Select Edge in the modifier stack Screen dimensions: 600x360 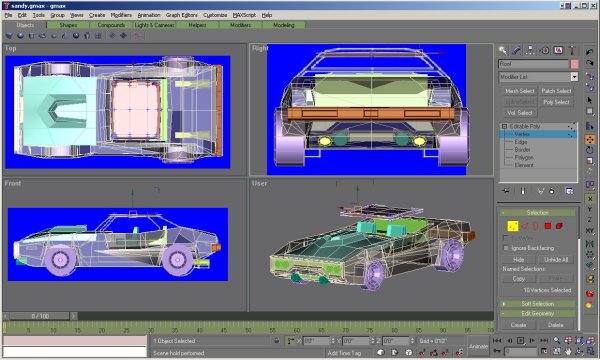(x=521, y=142)
